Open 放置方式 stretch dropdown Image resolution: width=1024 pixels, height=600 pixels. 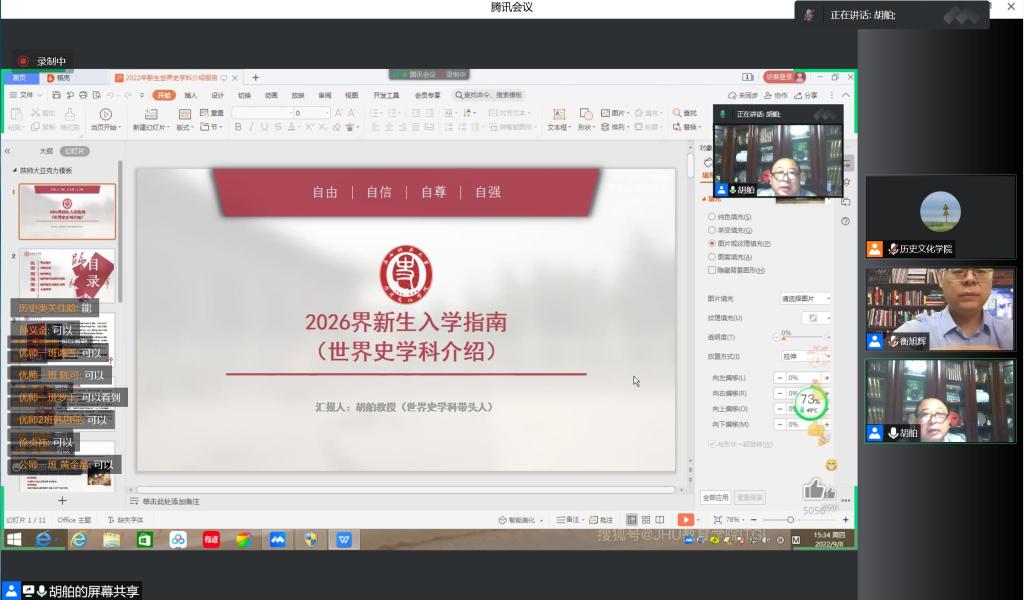pyautogui.click(x=805, y=355)
